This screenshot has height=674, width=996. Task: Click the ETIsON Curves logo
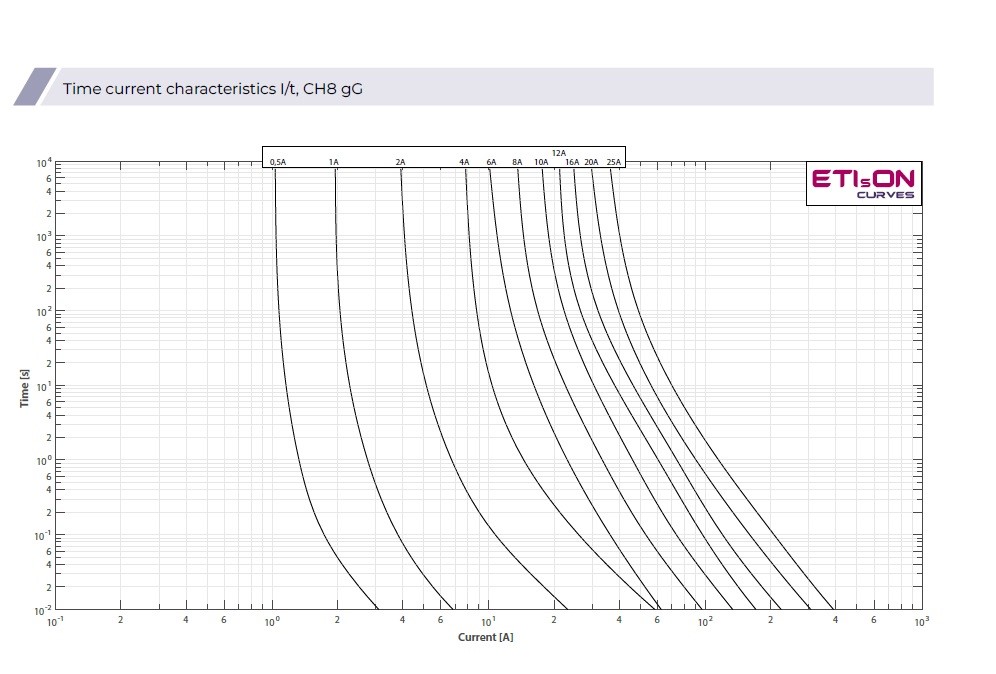click(863, 183)
